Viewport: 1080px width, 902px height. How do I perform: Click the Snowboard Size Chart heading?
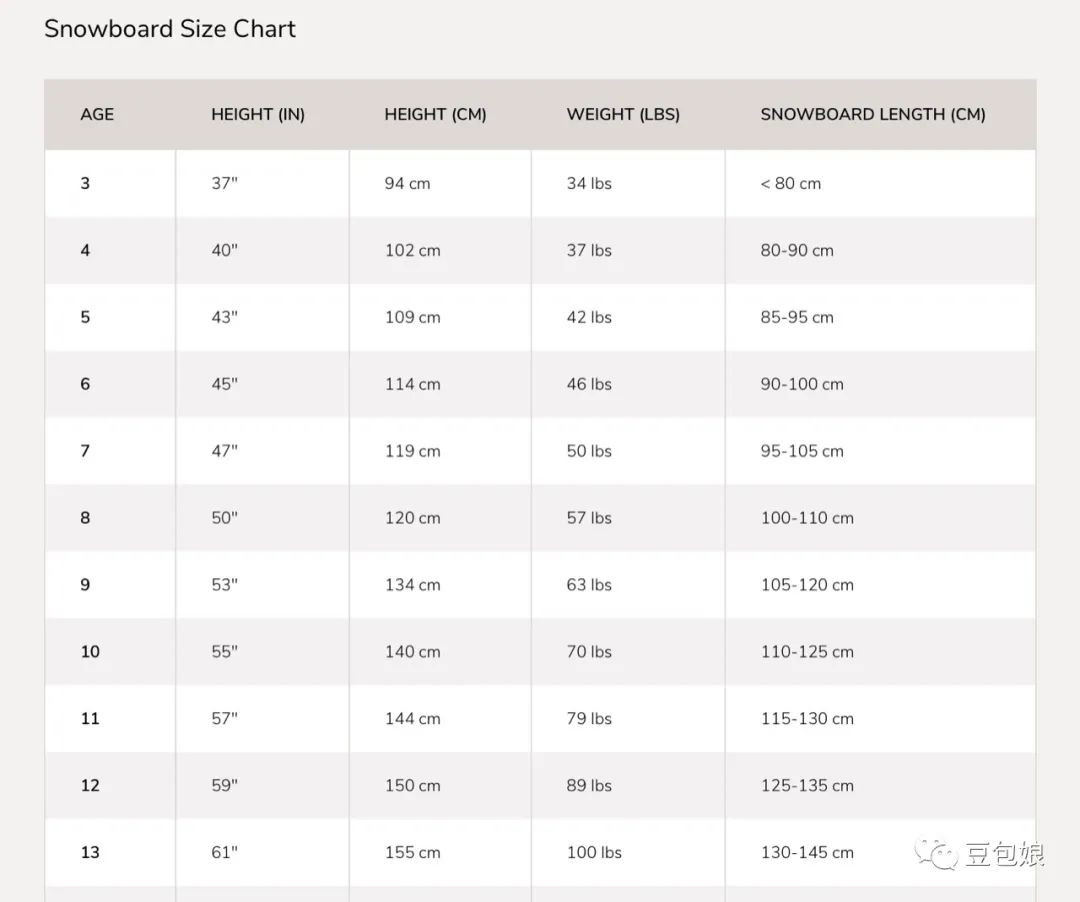coord(169,29)
